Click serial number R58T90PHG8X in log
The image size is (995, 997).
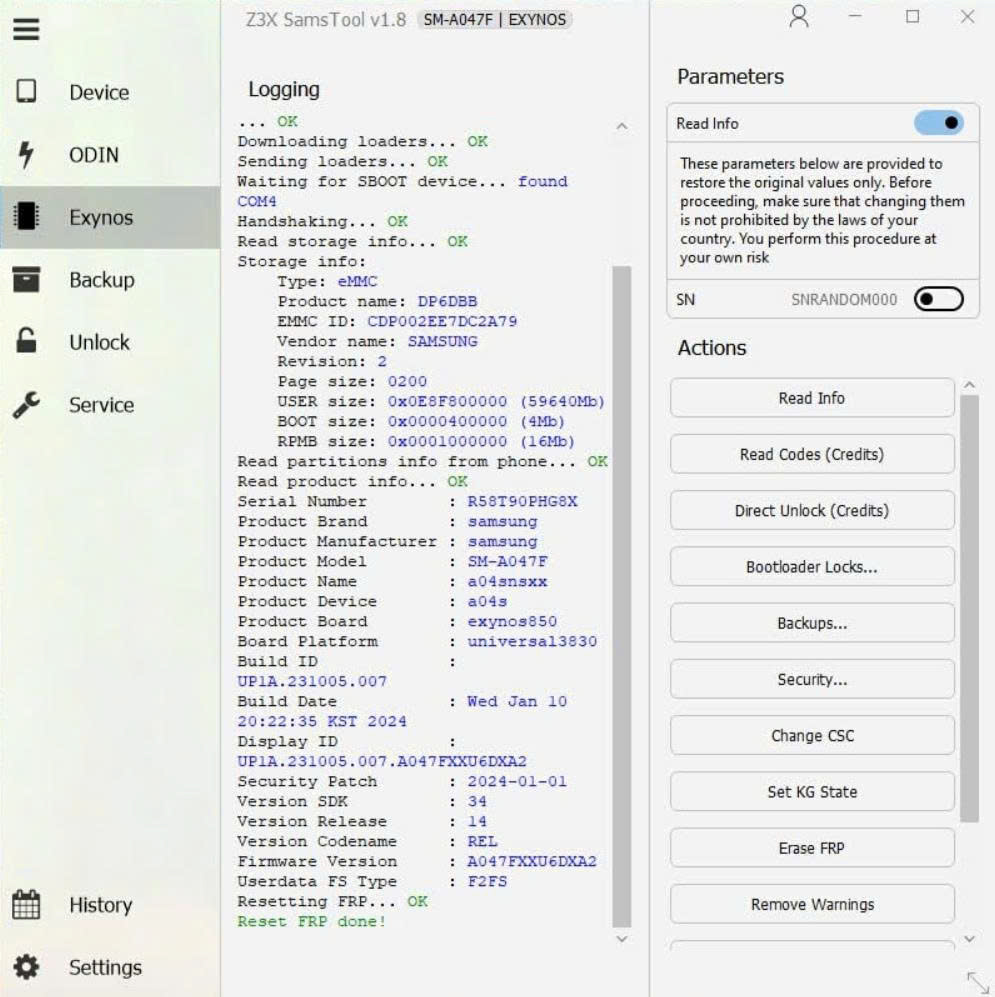pos(522,501)
